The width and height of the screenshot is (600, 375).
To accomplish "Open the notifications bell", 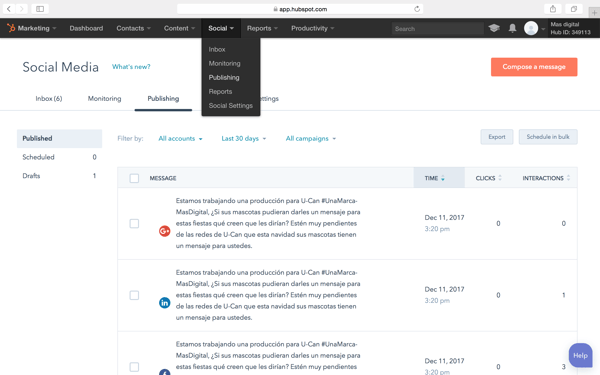I will (512, 28).
